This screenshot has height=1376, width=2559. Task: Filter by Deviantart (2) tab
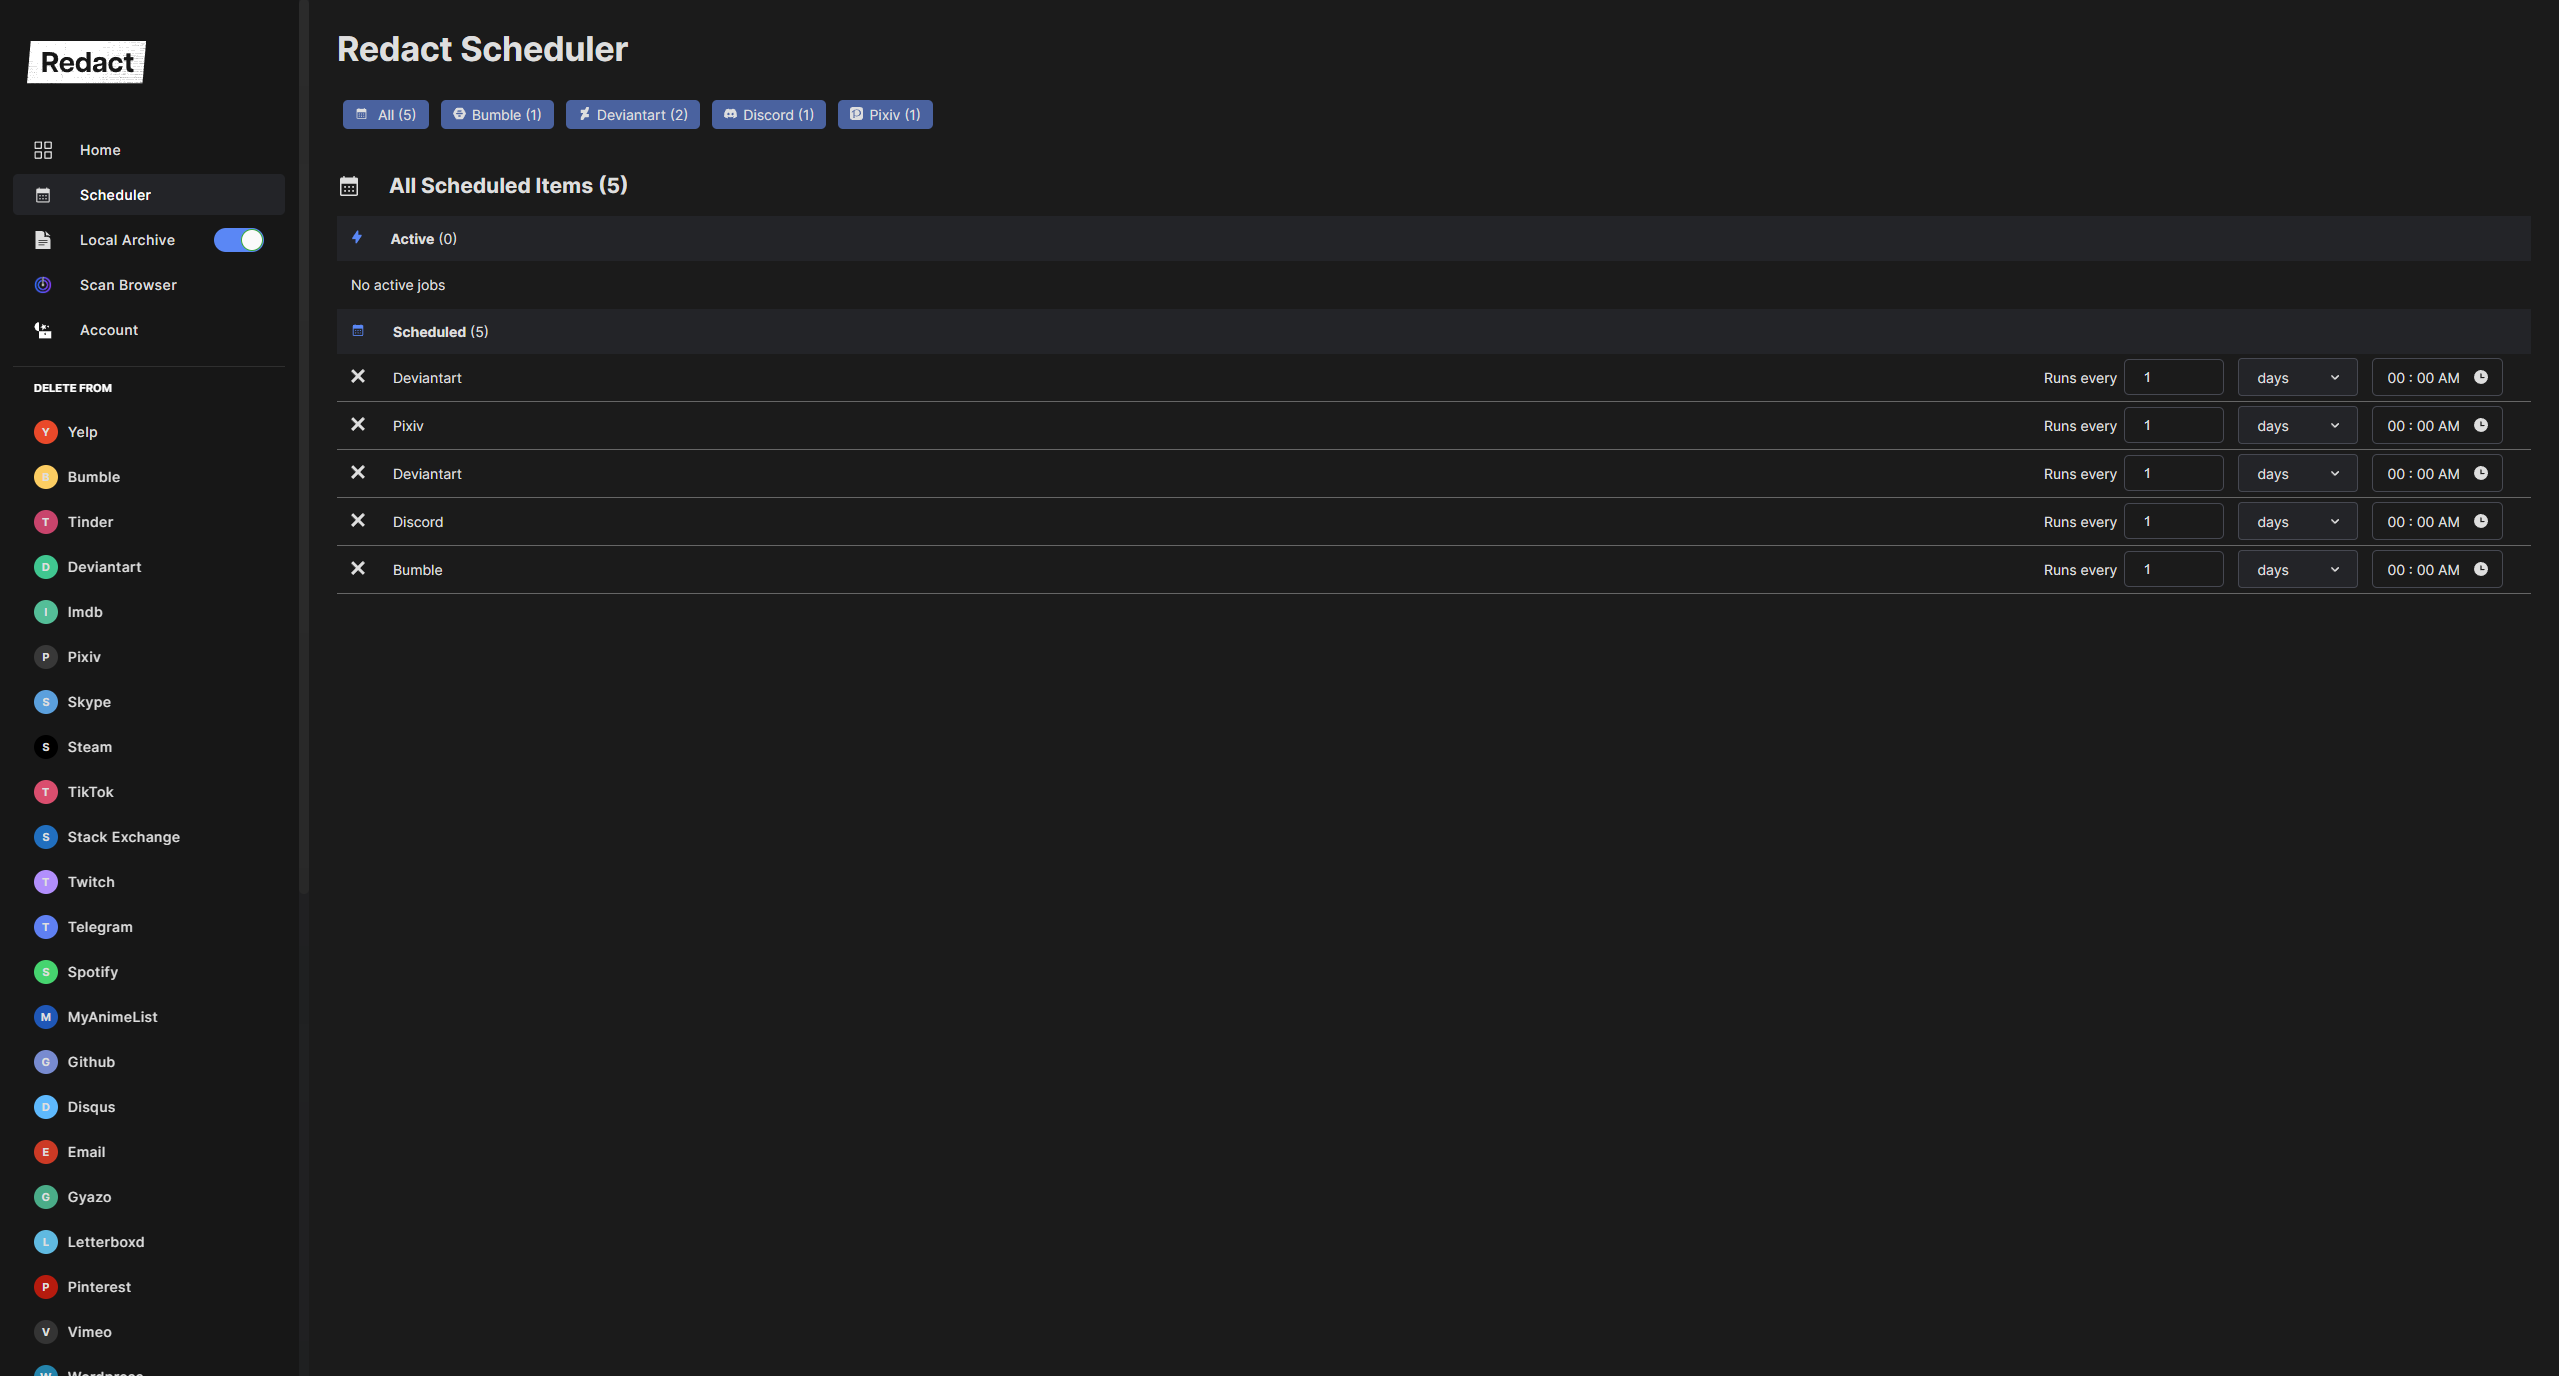(632, 115)
